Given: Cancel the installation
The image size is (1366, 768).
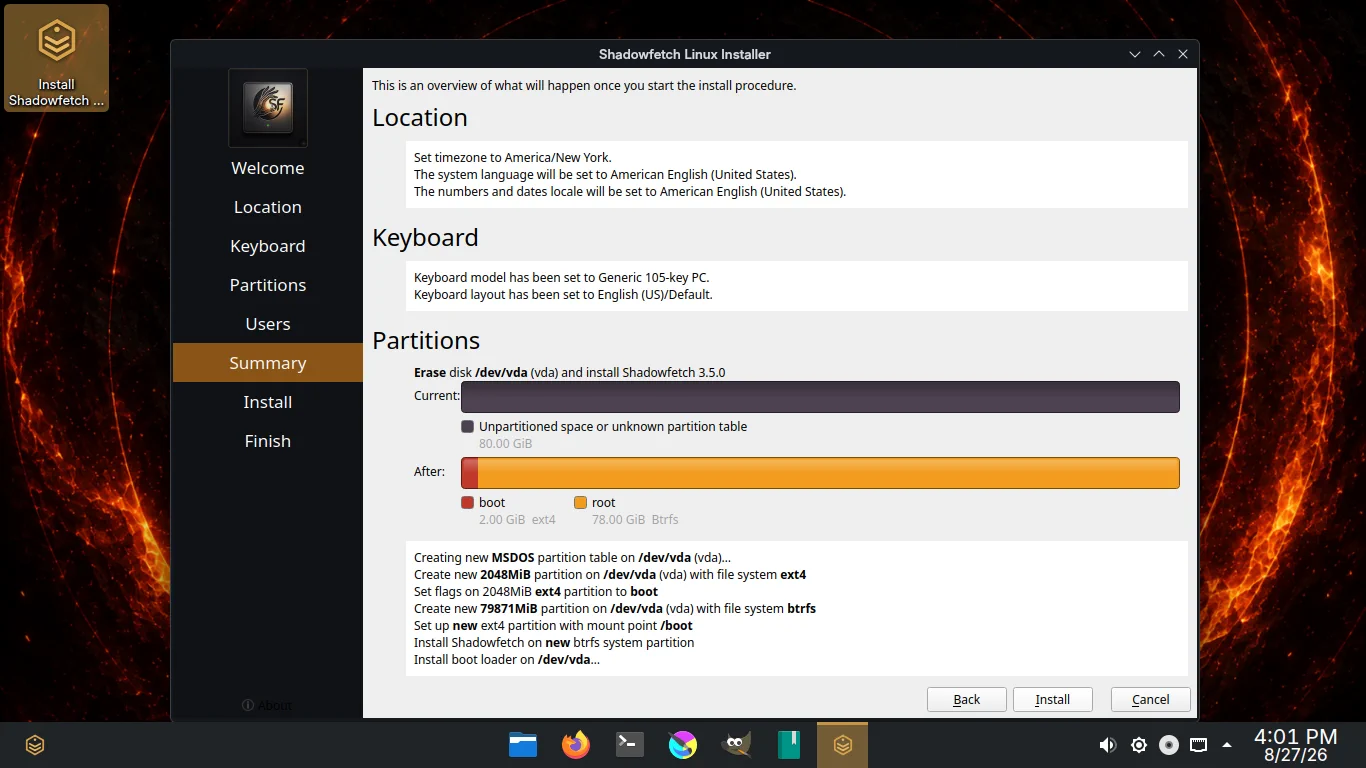Looking at the screenshot, I should click(1150, 699).
